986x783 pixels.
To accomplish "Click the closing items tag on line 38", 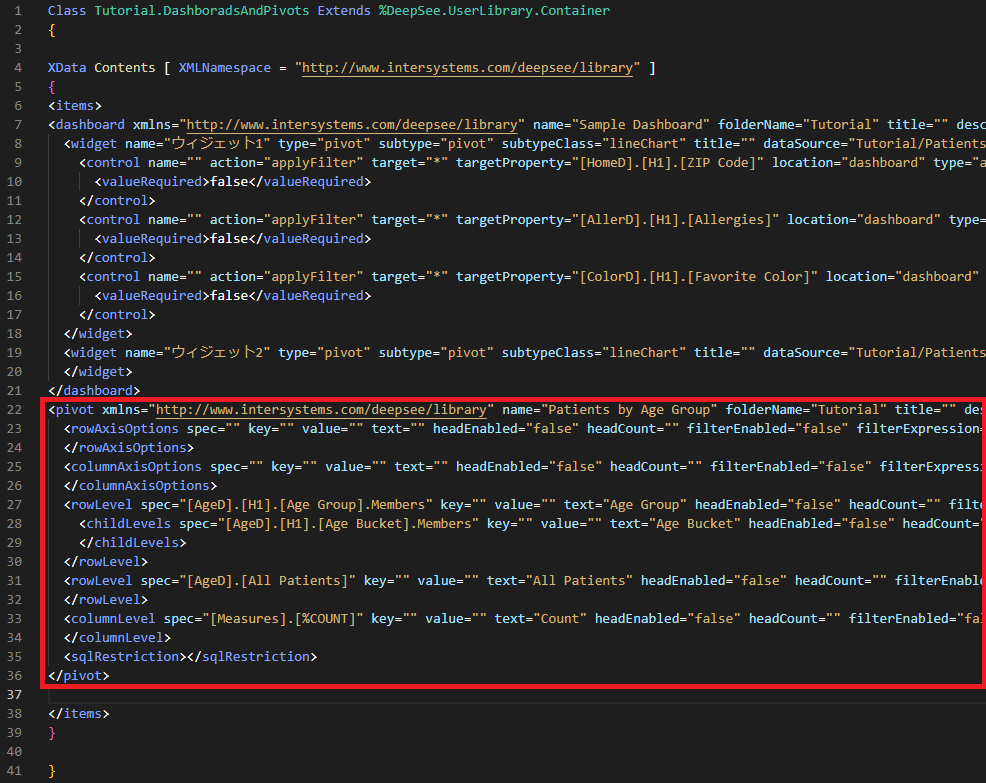I will point(78,714).
